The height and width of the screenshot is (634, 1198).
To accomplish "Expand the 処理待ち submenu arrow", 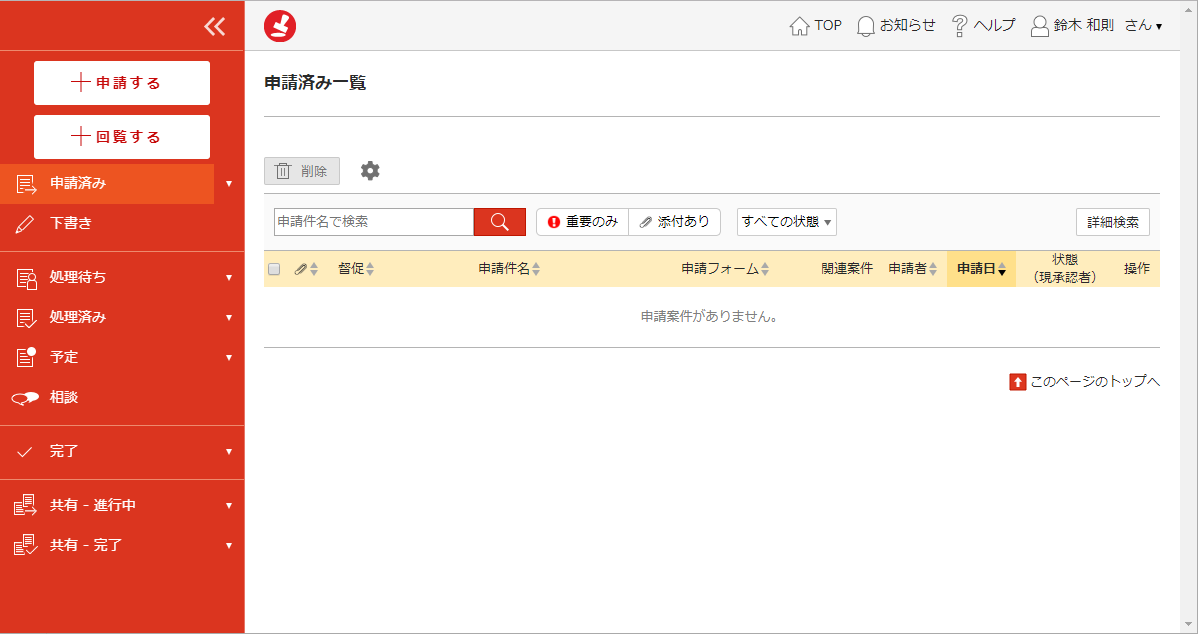I will pyautogui.click(x=228, y=277).
